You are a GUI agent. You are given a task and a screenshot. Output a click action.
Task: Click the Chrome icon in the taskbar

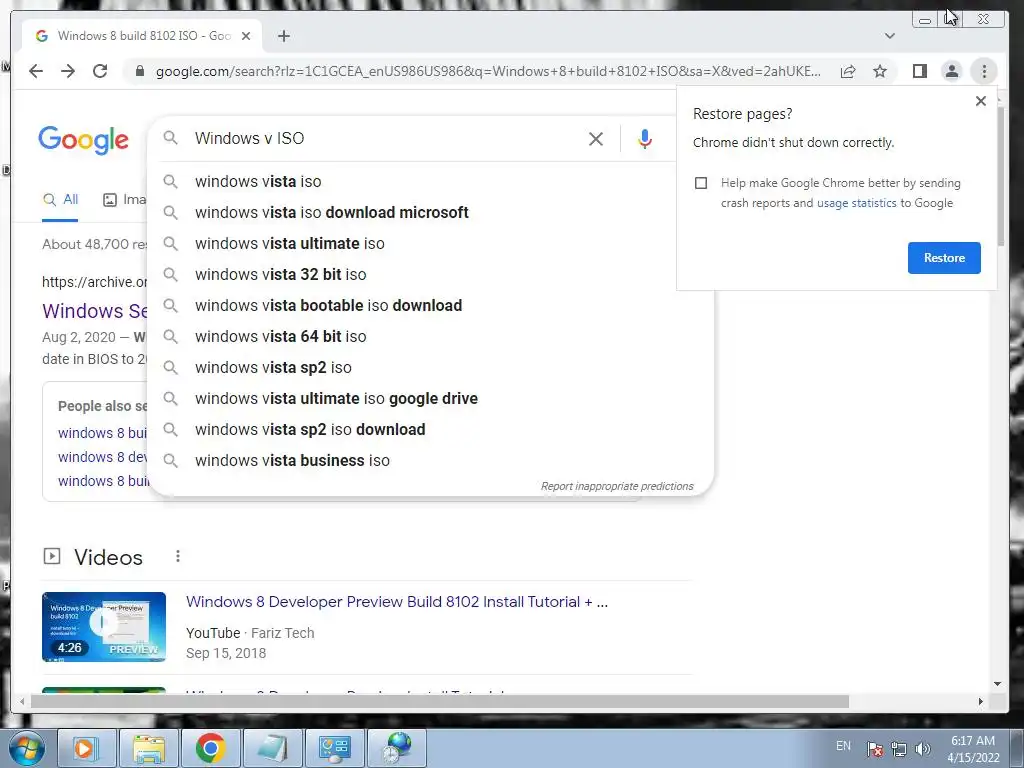(210, 748)
